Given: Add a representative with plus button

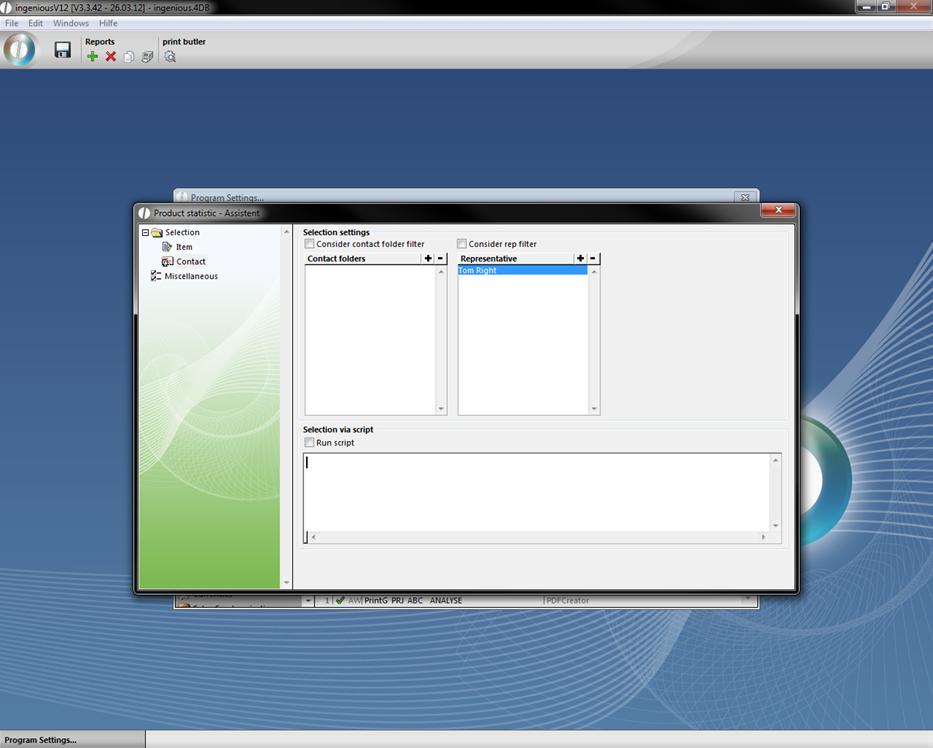Looking at the screenshot, I should pos(581,258).
